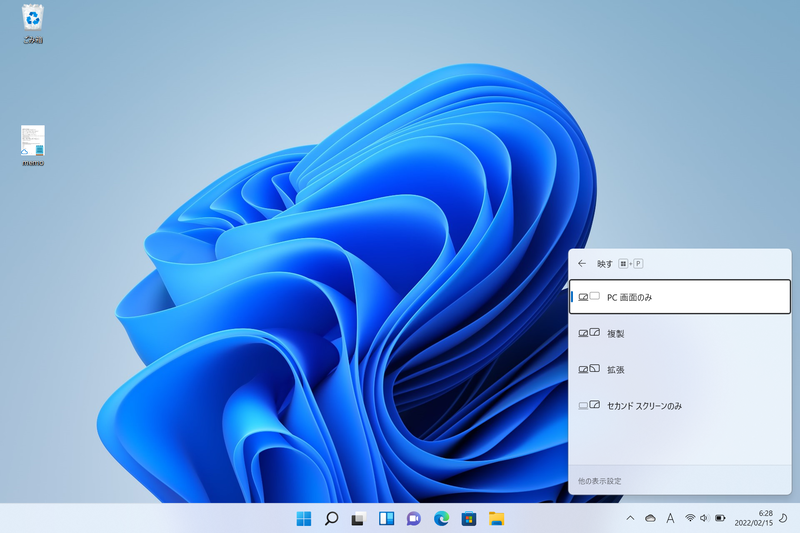Viewport: 800px width, 533px height.
Task: Go back with the 映す panel arrow
Action: point(582,264)
